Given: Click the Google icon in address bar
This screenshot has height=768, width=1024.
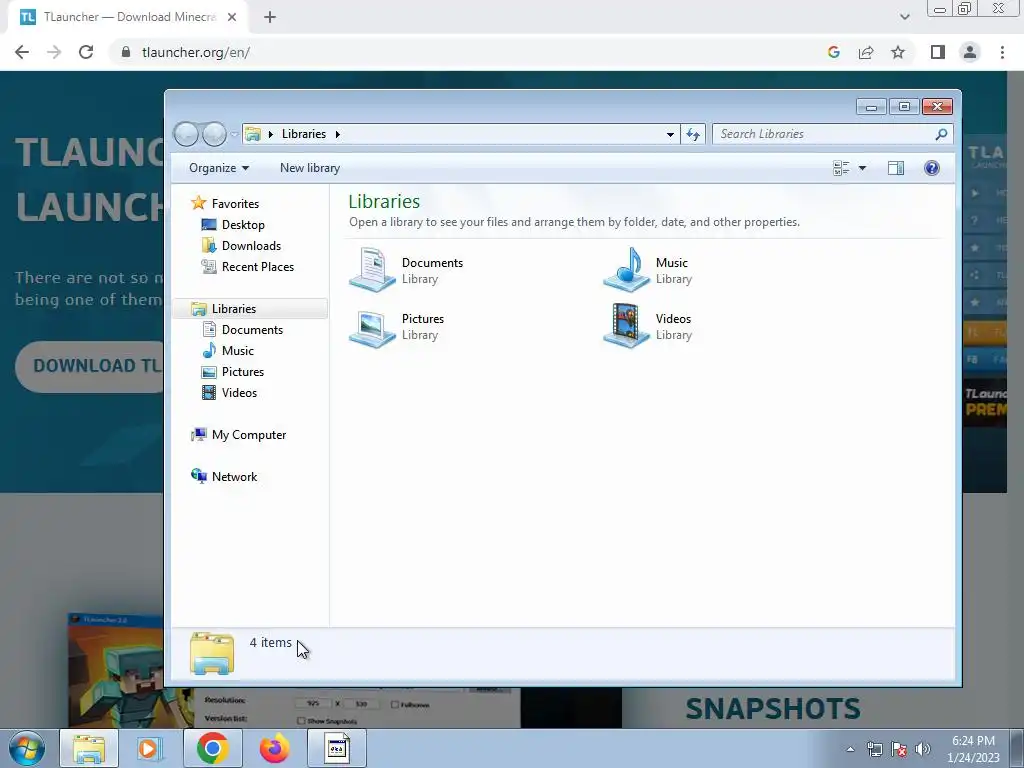Looking at the screenshot, I should point(833,52).
